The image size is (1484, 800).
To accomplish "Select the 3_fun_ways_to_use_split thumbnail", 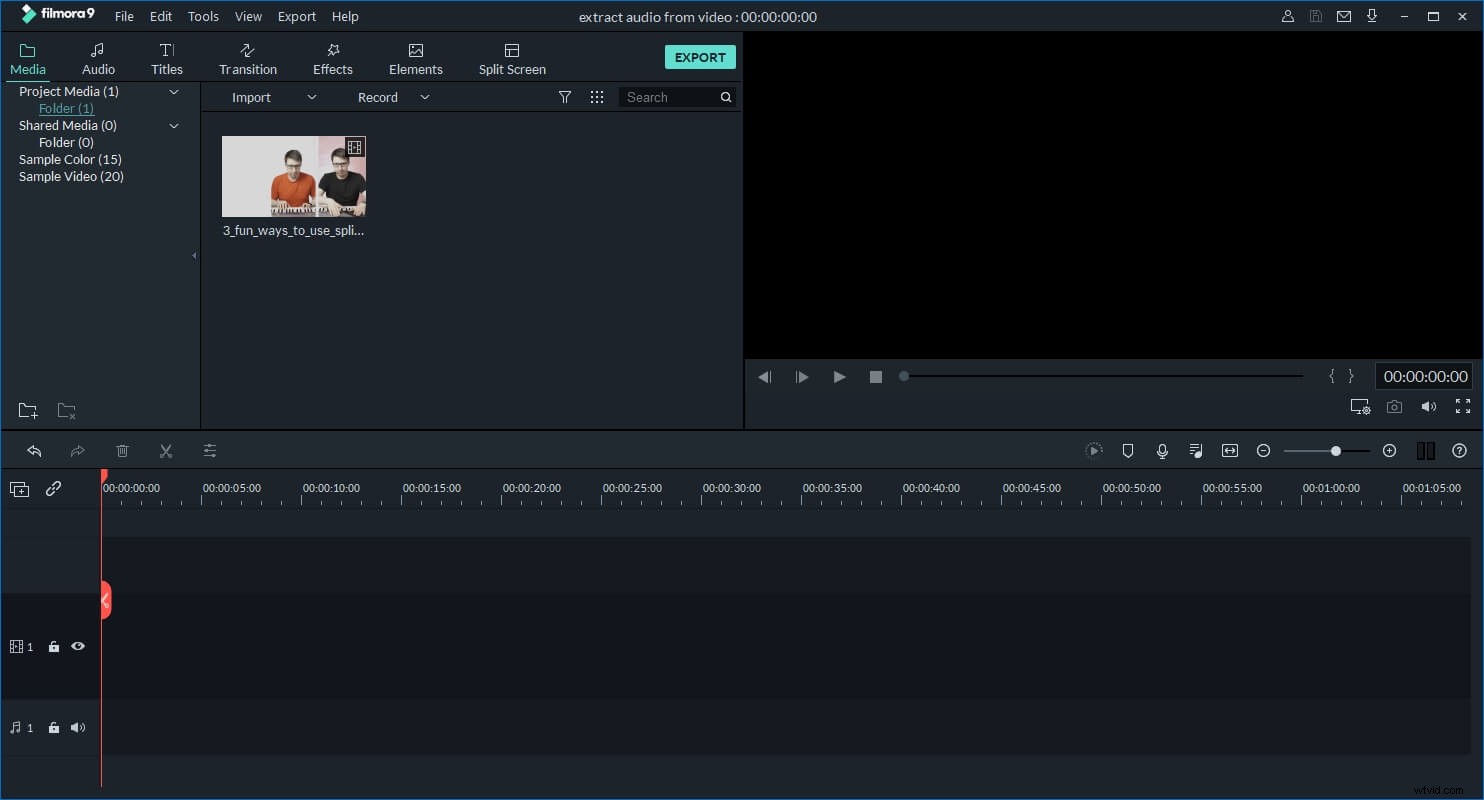I will pos(293,176).
